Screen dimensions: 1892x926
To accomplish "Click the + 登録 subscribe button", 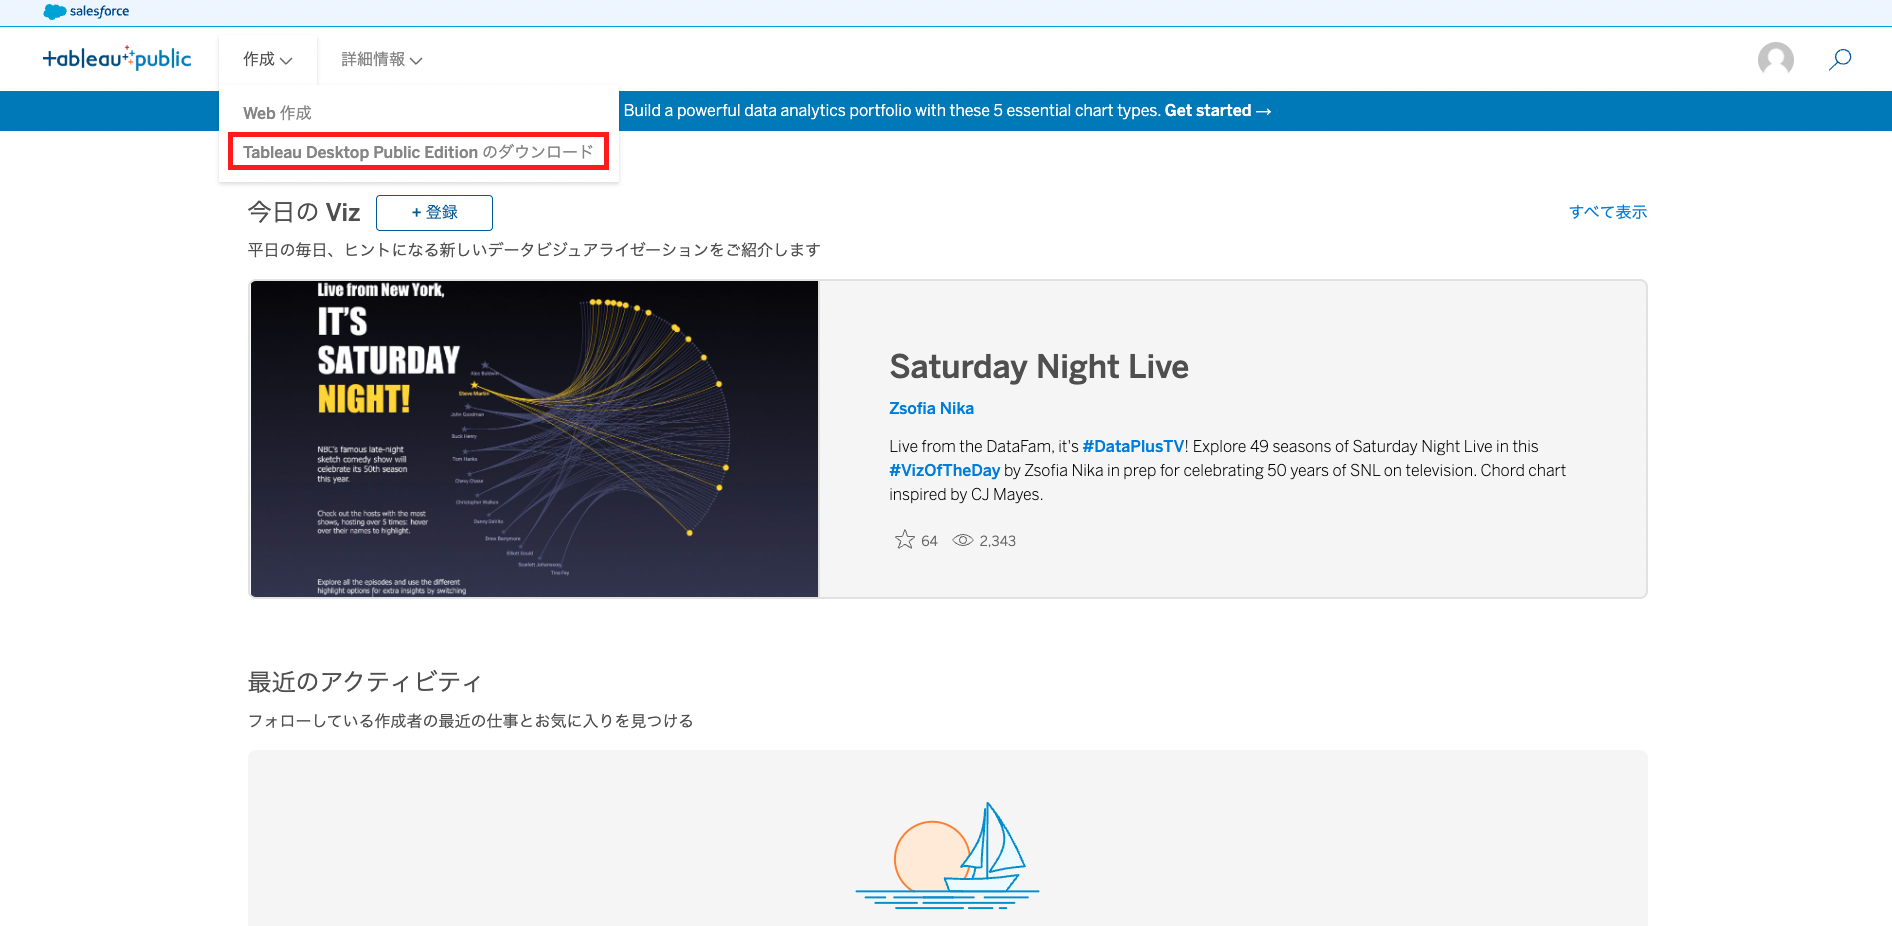I will (x=434, y=213).
